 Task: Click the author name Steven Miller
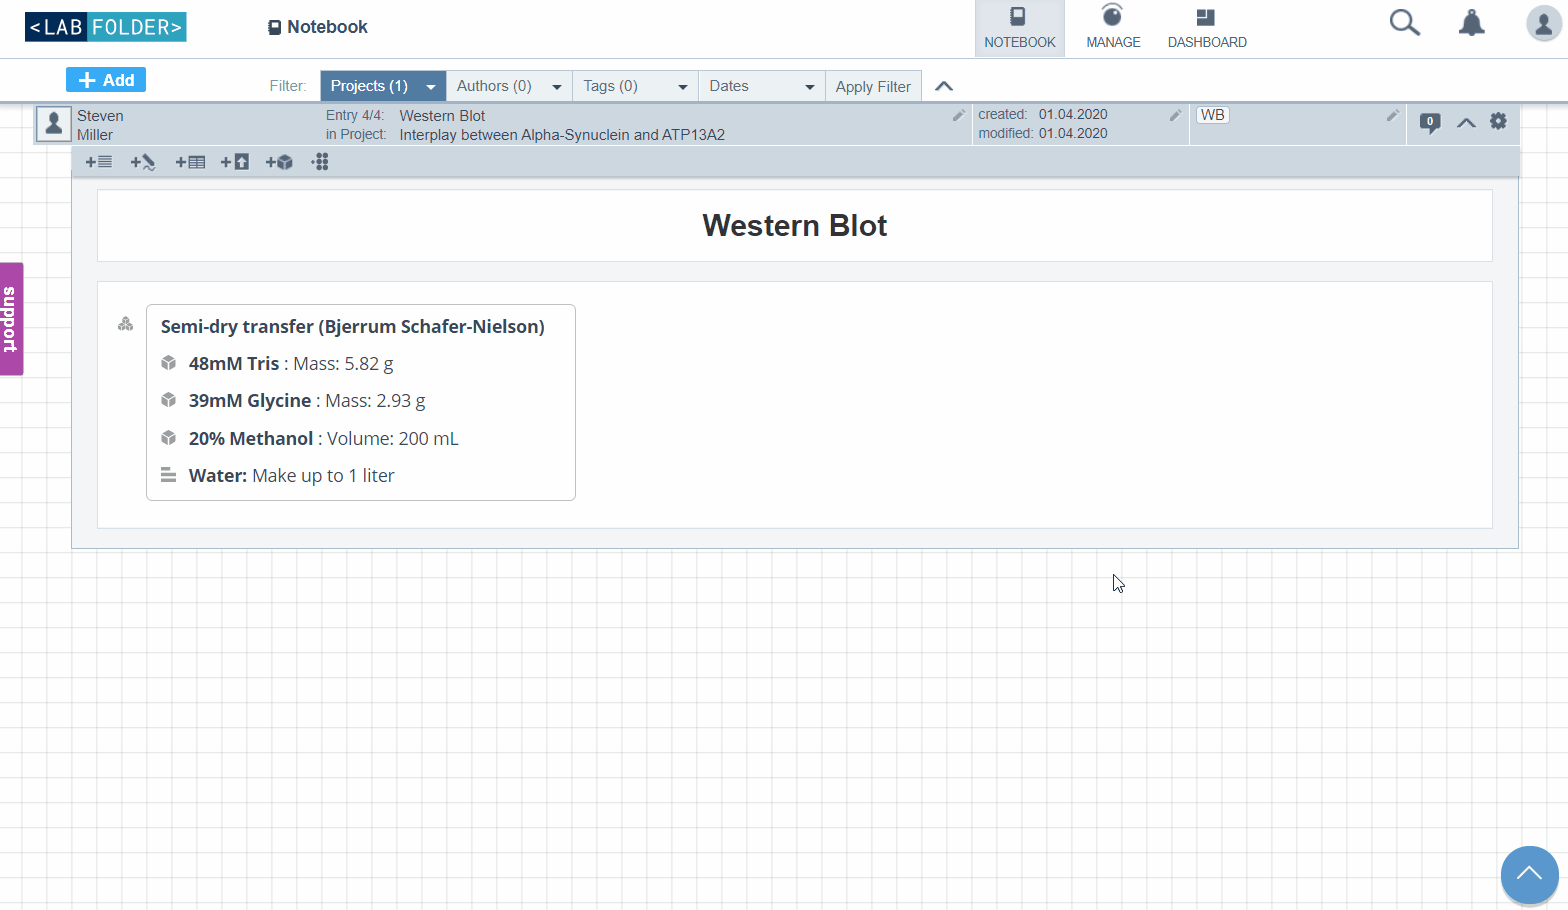pos(100,125)
